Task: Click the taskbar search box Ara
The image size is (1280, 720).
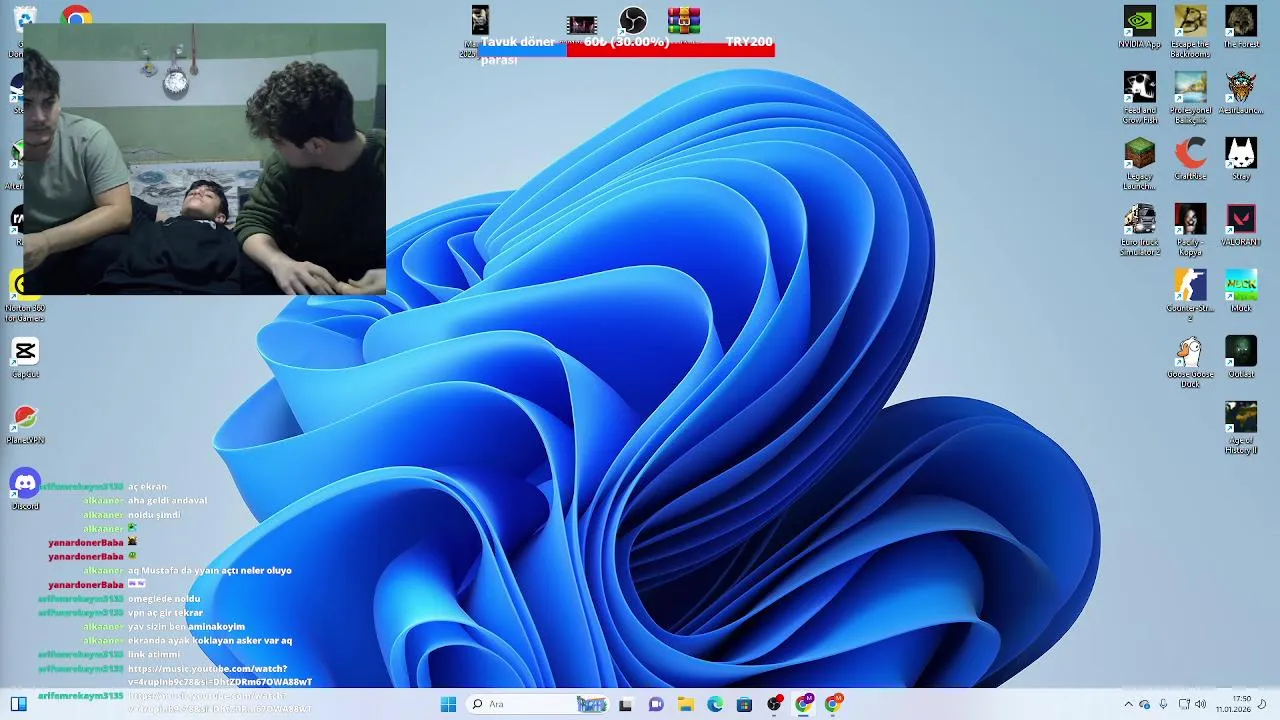Action: click(536, 704)
